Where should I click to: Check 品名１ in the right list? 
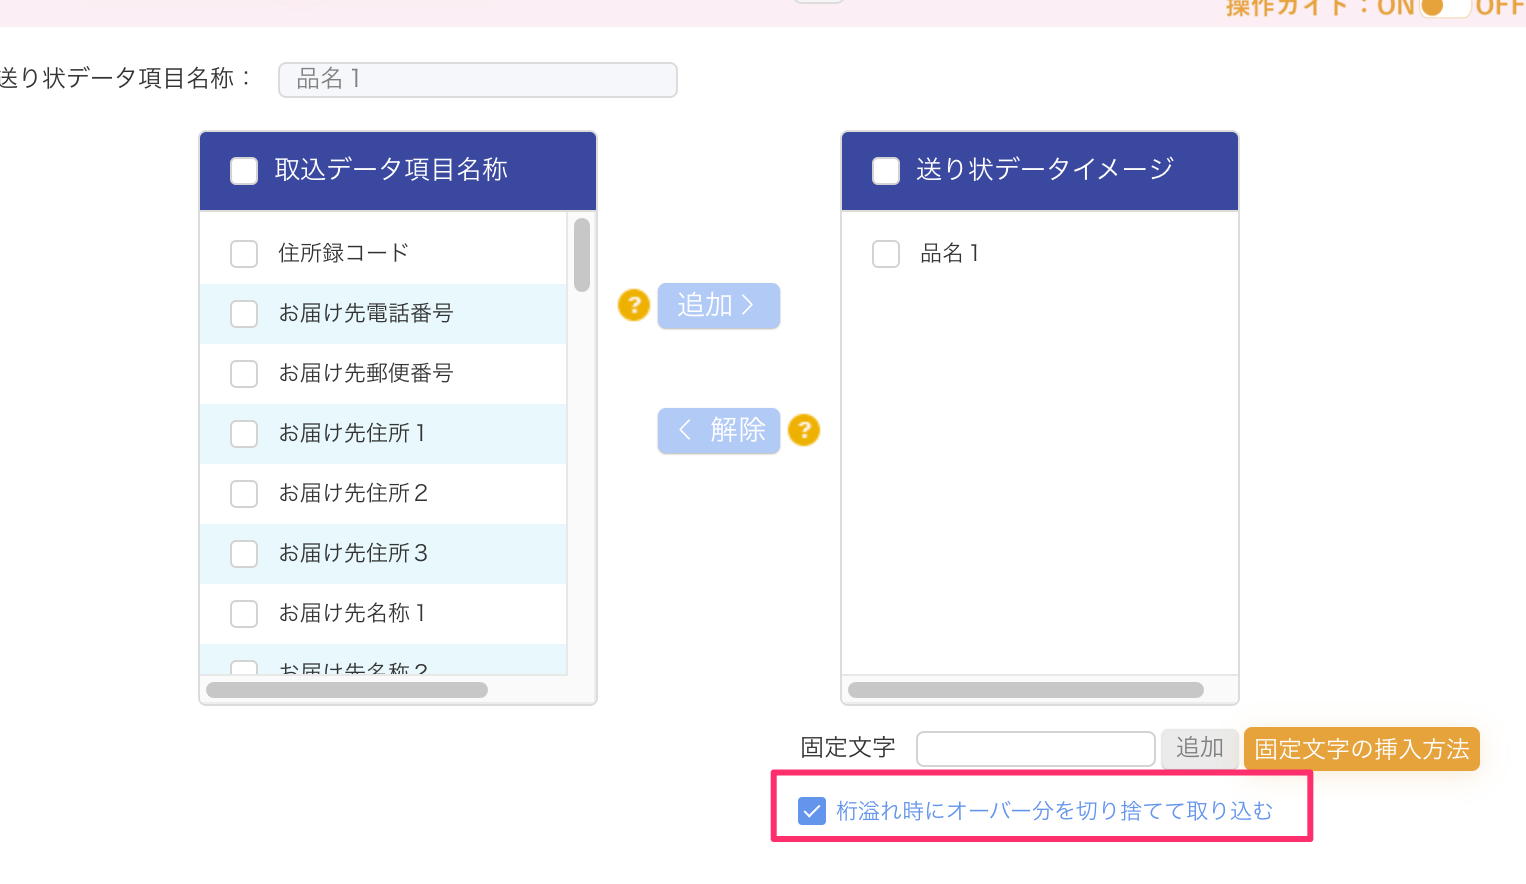tap(886, 254)
